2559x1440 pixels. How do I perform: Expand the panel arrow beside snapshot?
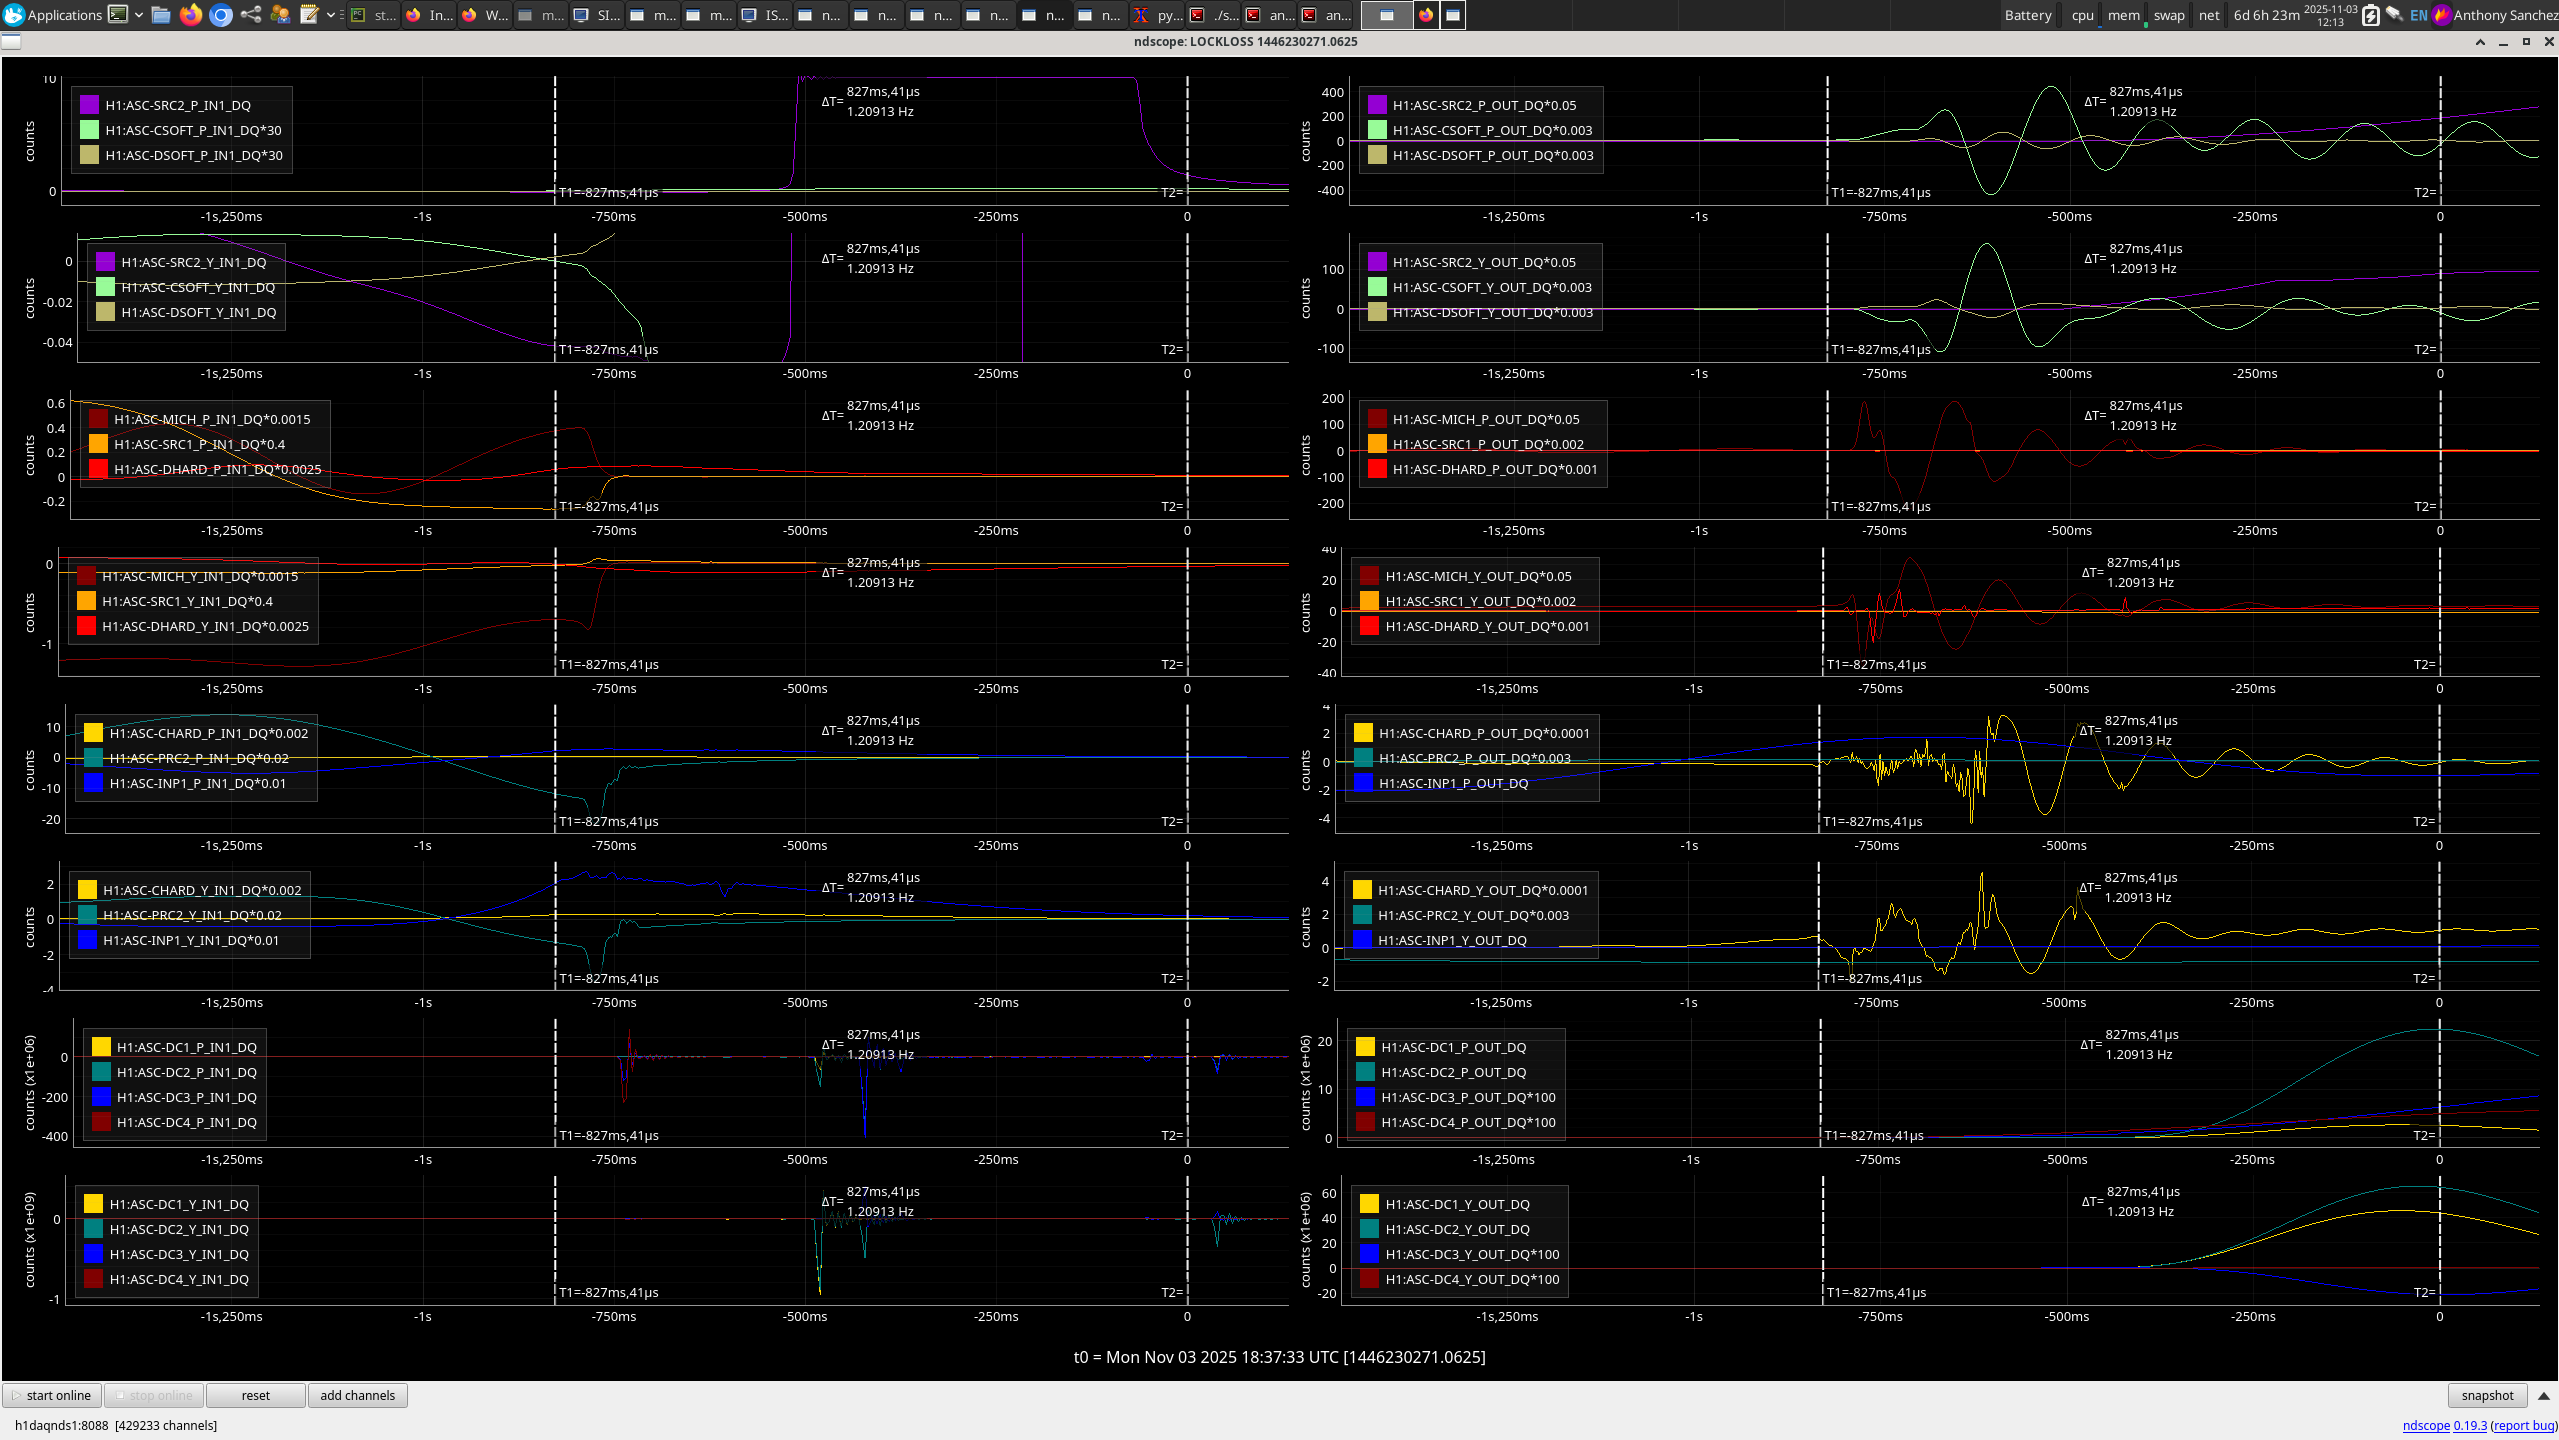click(x=2544, y=1396)
